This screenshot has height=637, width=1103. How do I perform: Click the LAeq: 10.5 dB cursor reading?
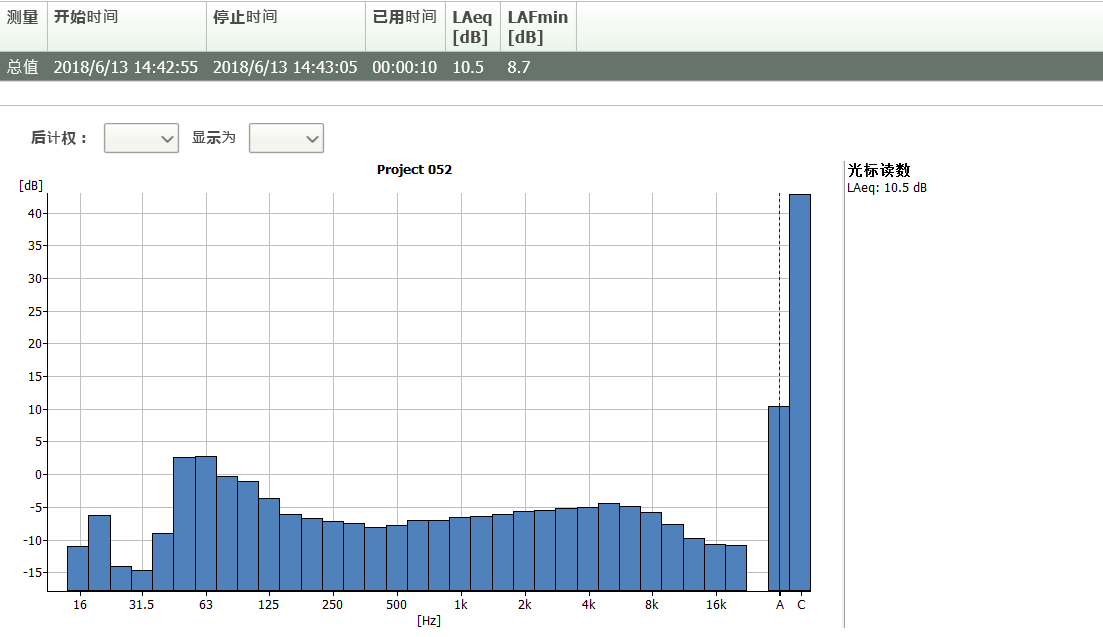click(886, 188)
